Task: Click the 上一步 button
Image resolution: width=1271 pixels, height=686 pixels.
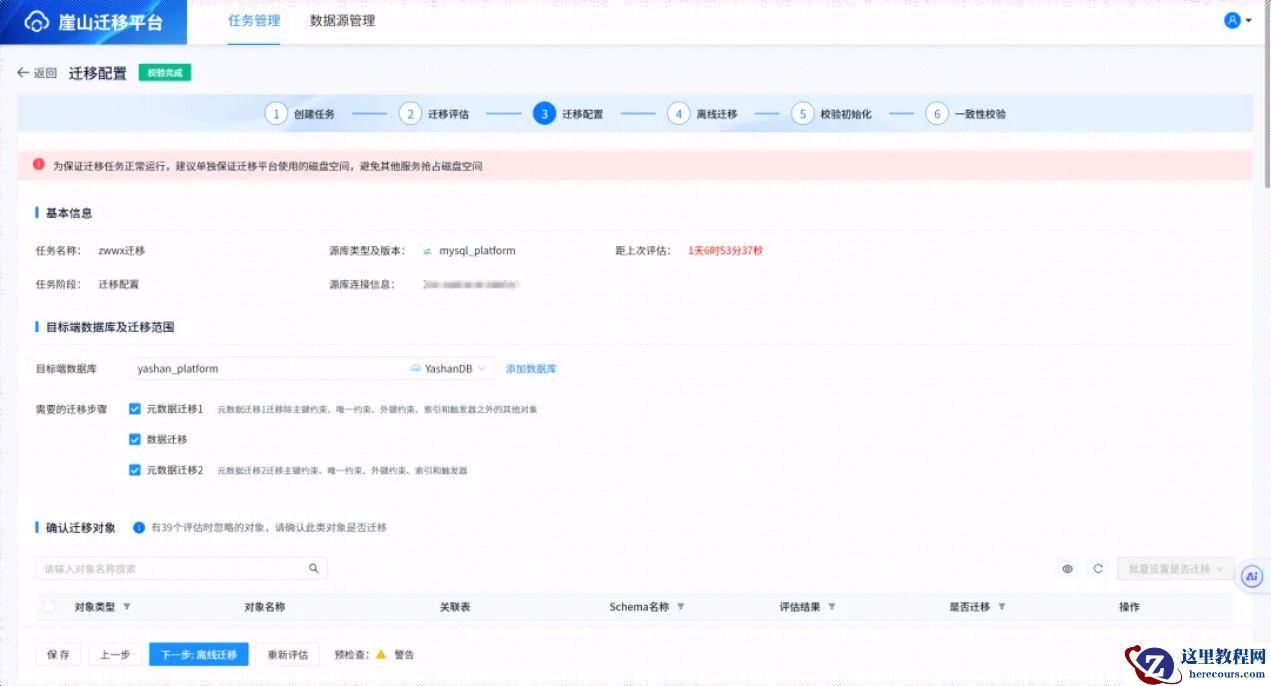Action: coord(115,654)
